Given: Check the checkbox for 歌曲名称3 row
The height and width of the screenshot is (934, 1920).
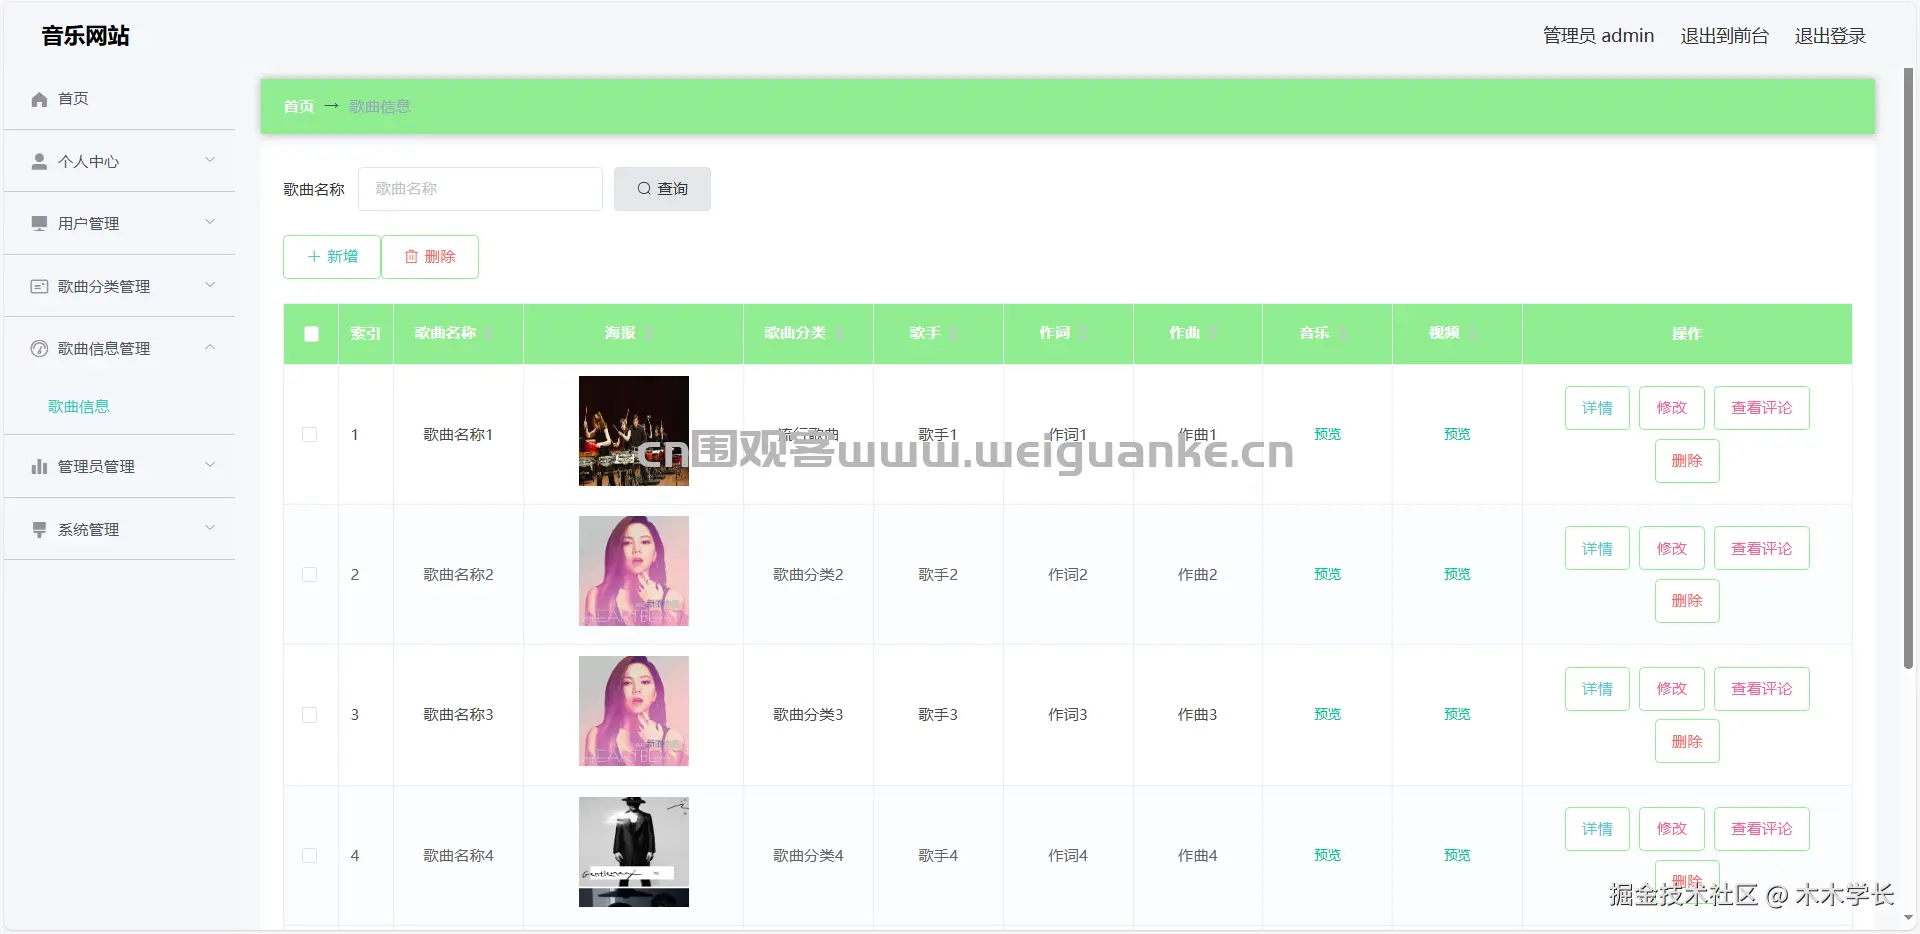Looking at the screenshot, I should coord(310,715).
